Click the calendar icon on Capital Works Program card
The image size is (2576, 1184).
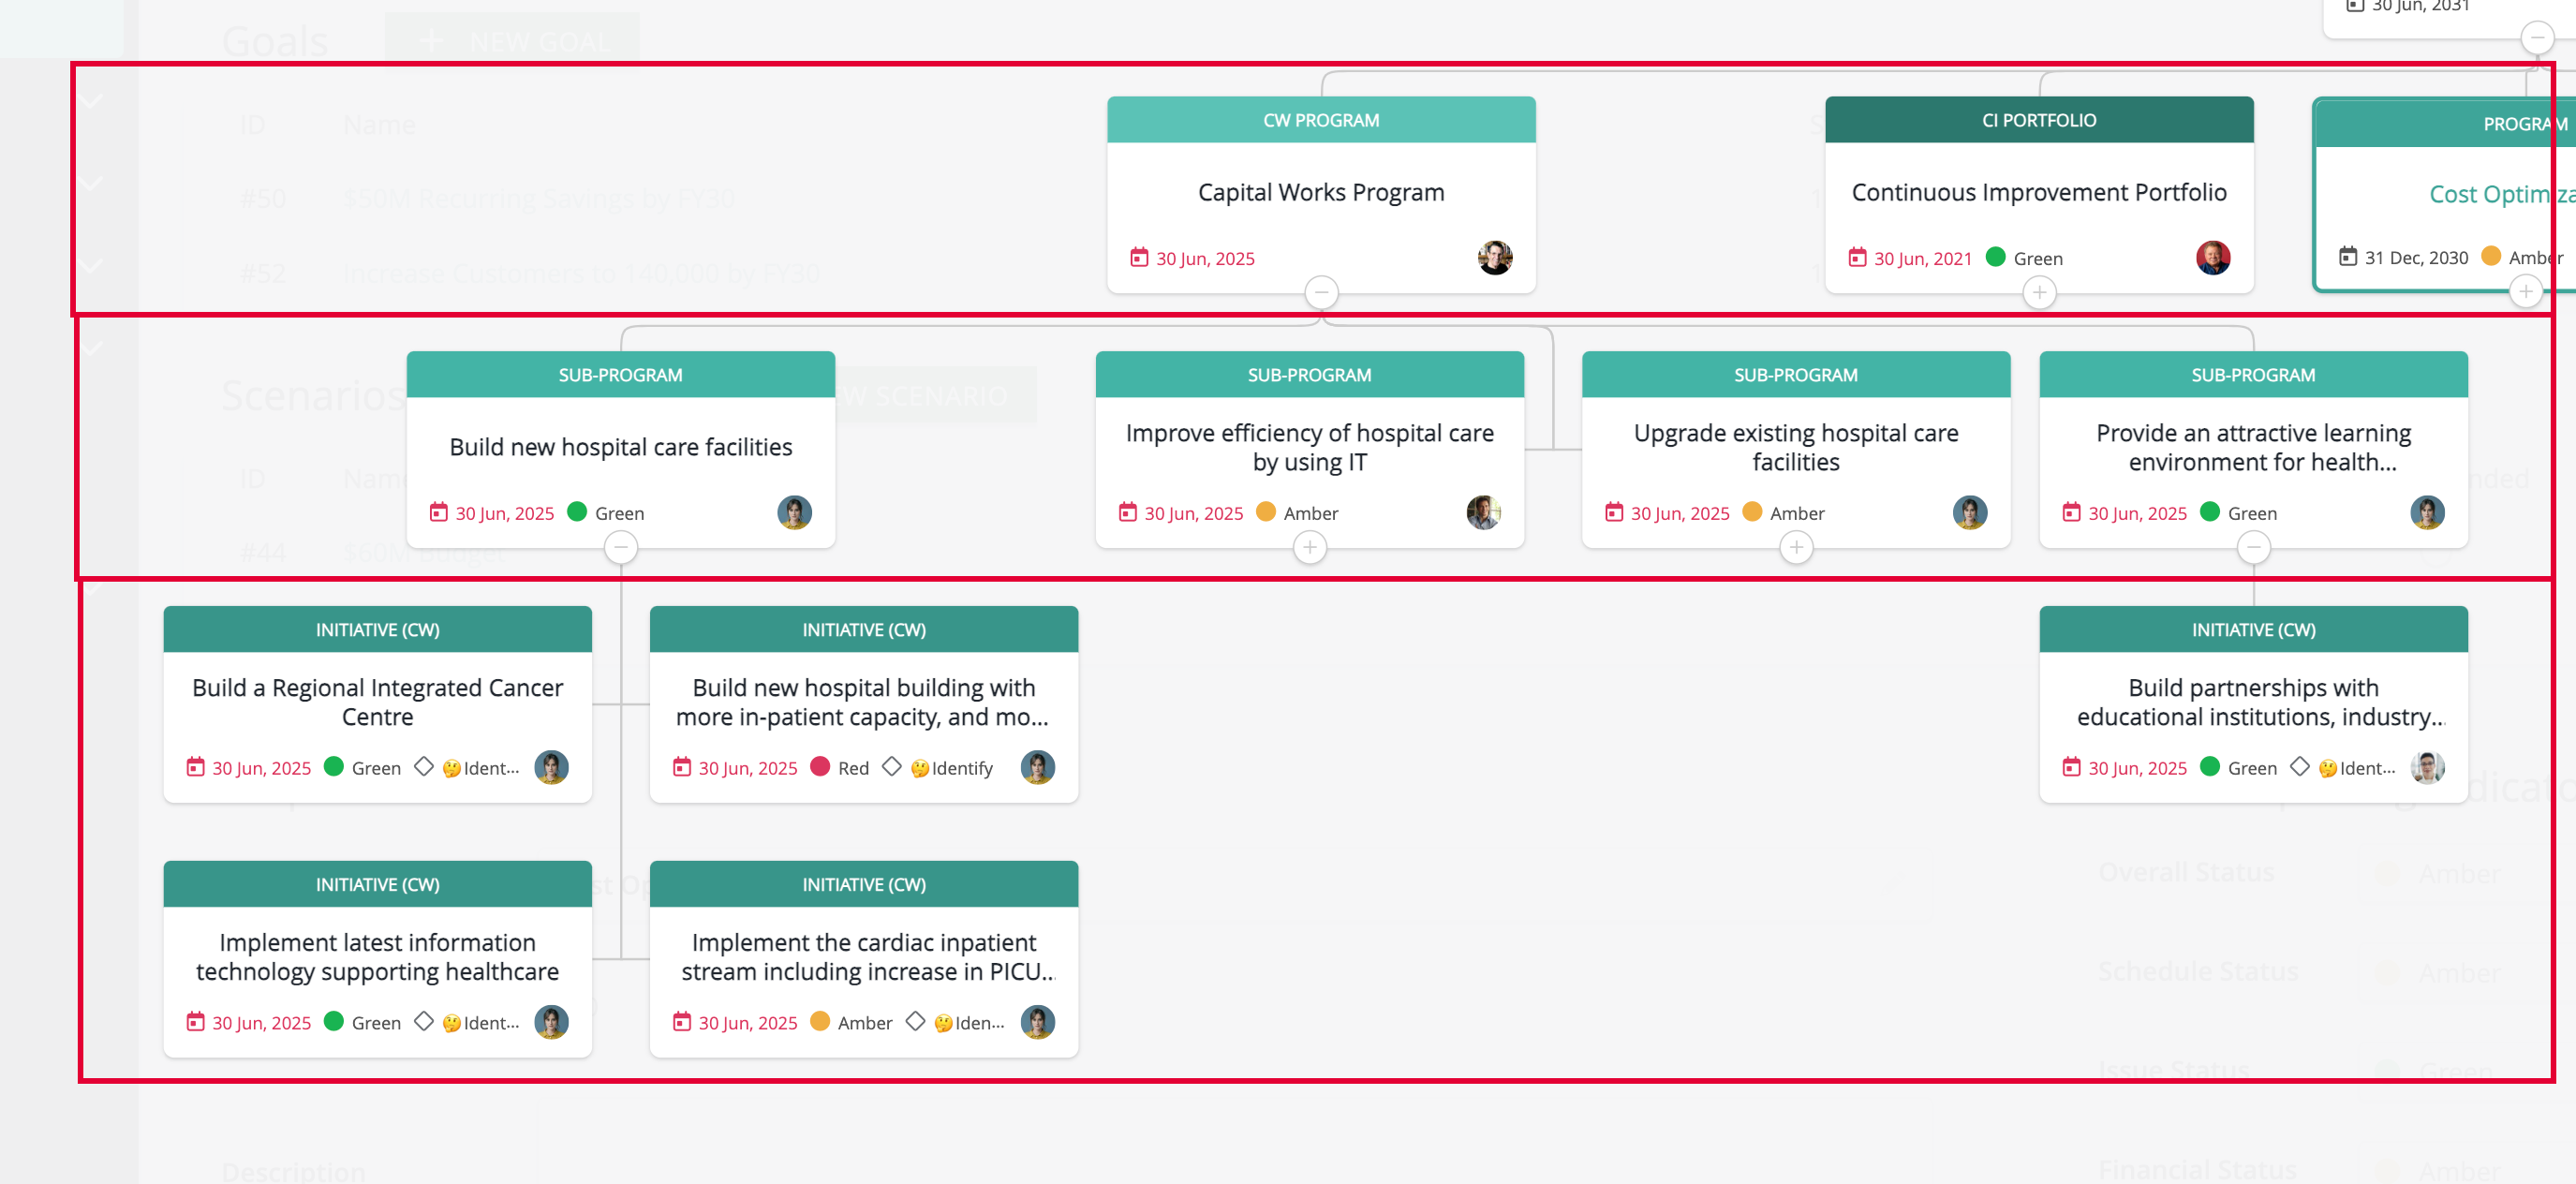1138,258
